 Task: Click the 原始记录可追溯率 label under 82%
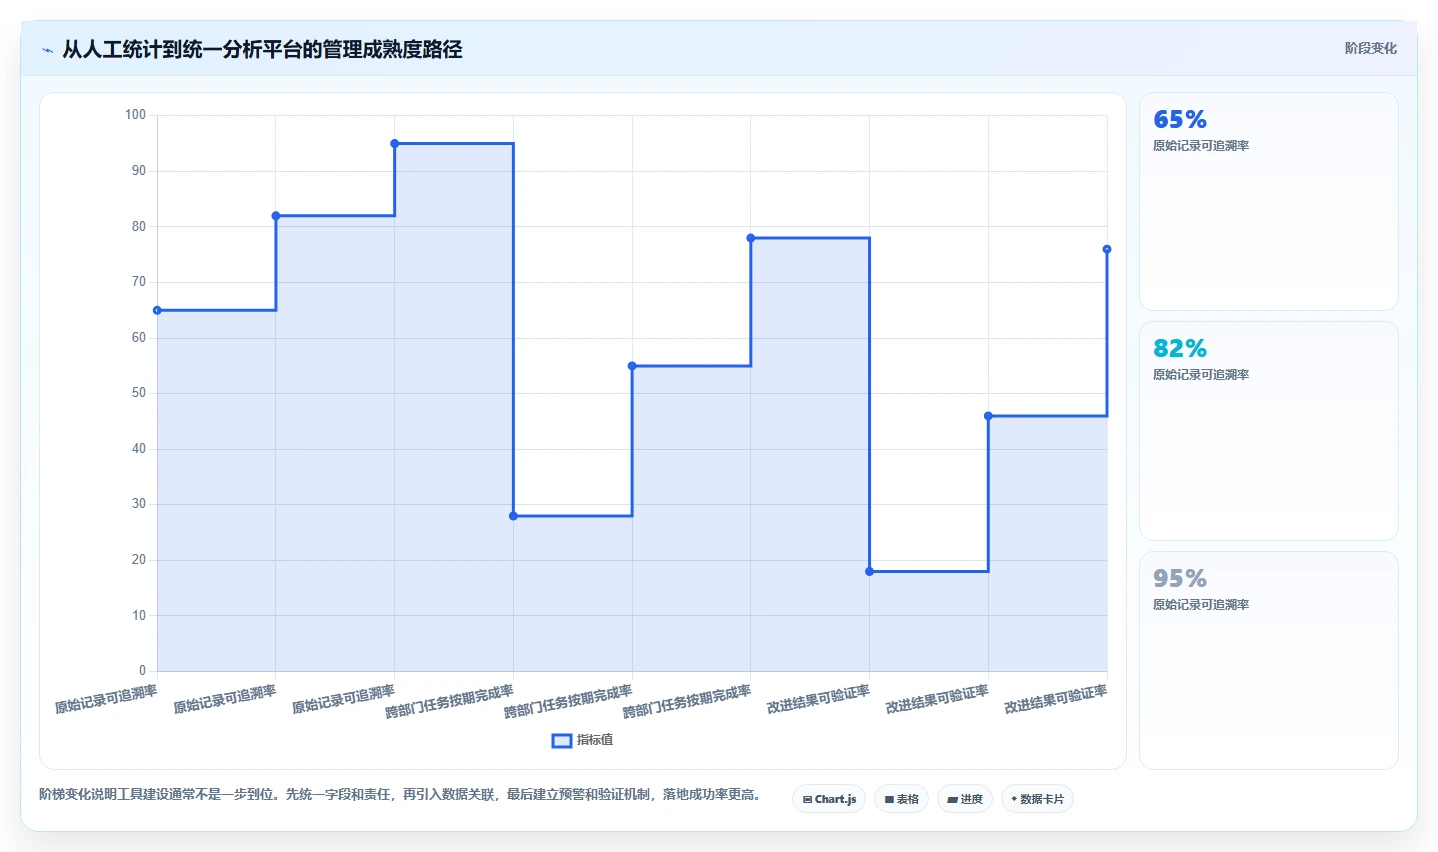1201,375
